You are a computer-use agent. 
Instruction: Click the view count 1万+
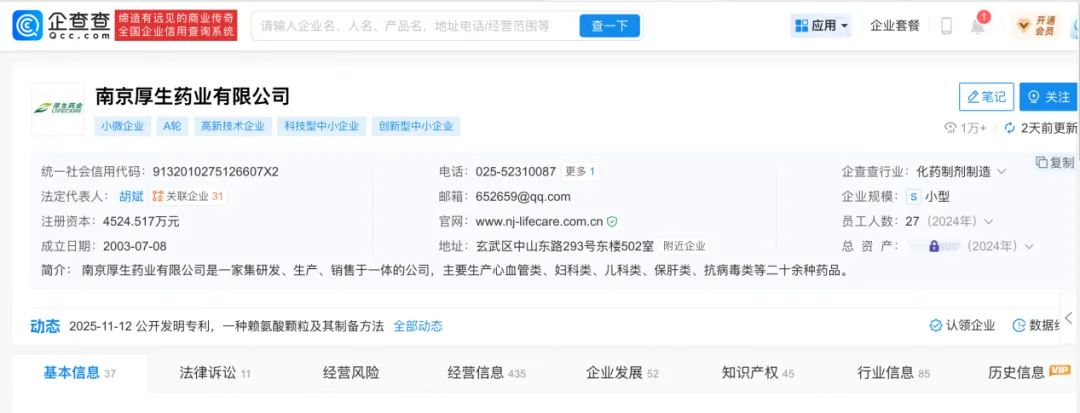pos(964,127)
